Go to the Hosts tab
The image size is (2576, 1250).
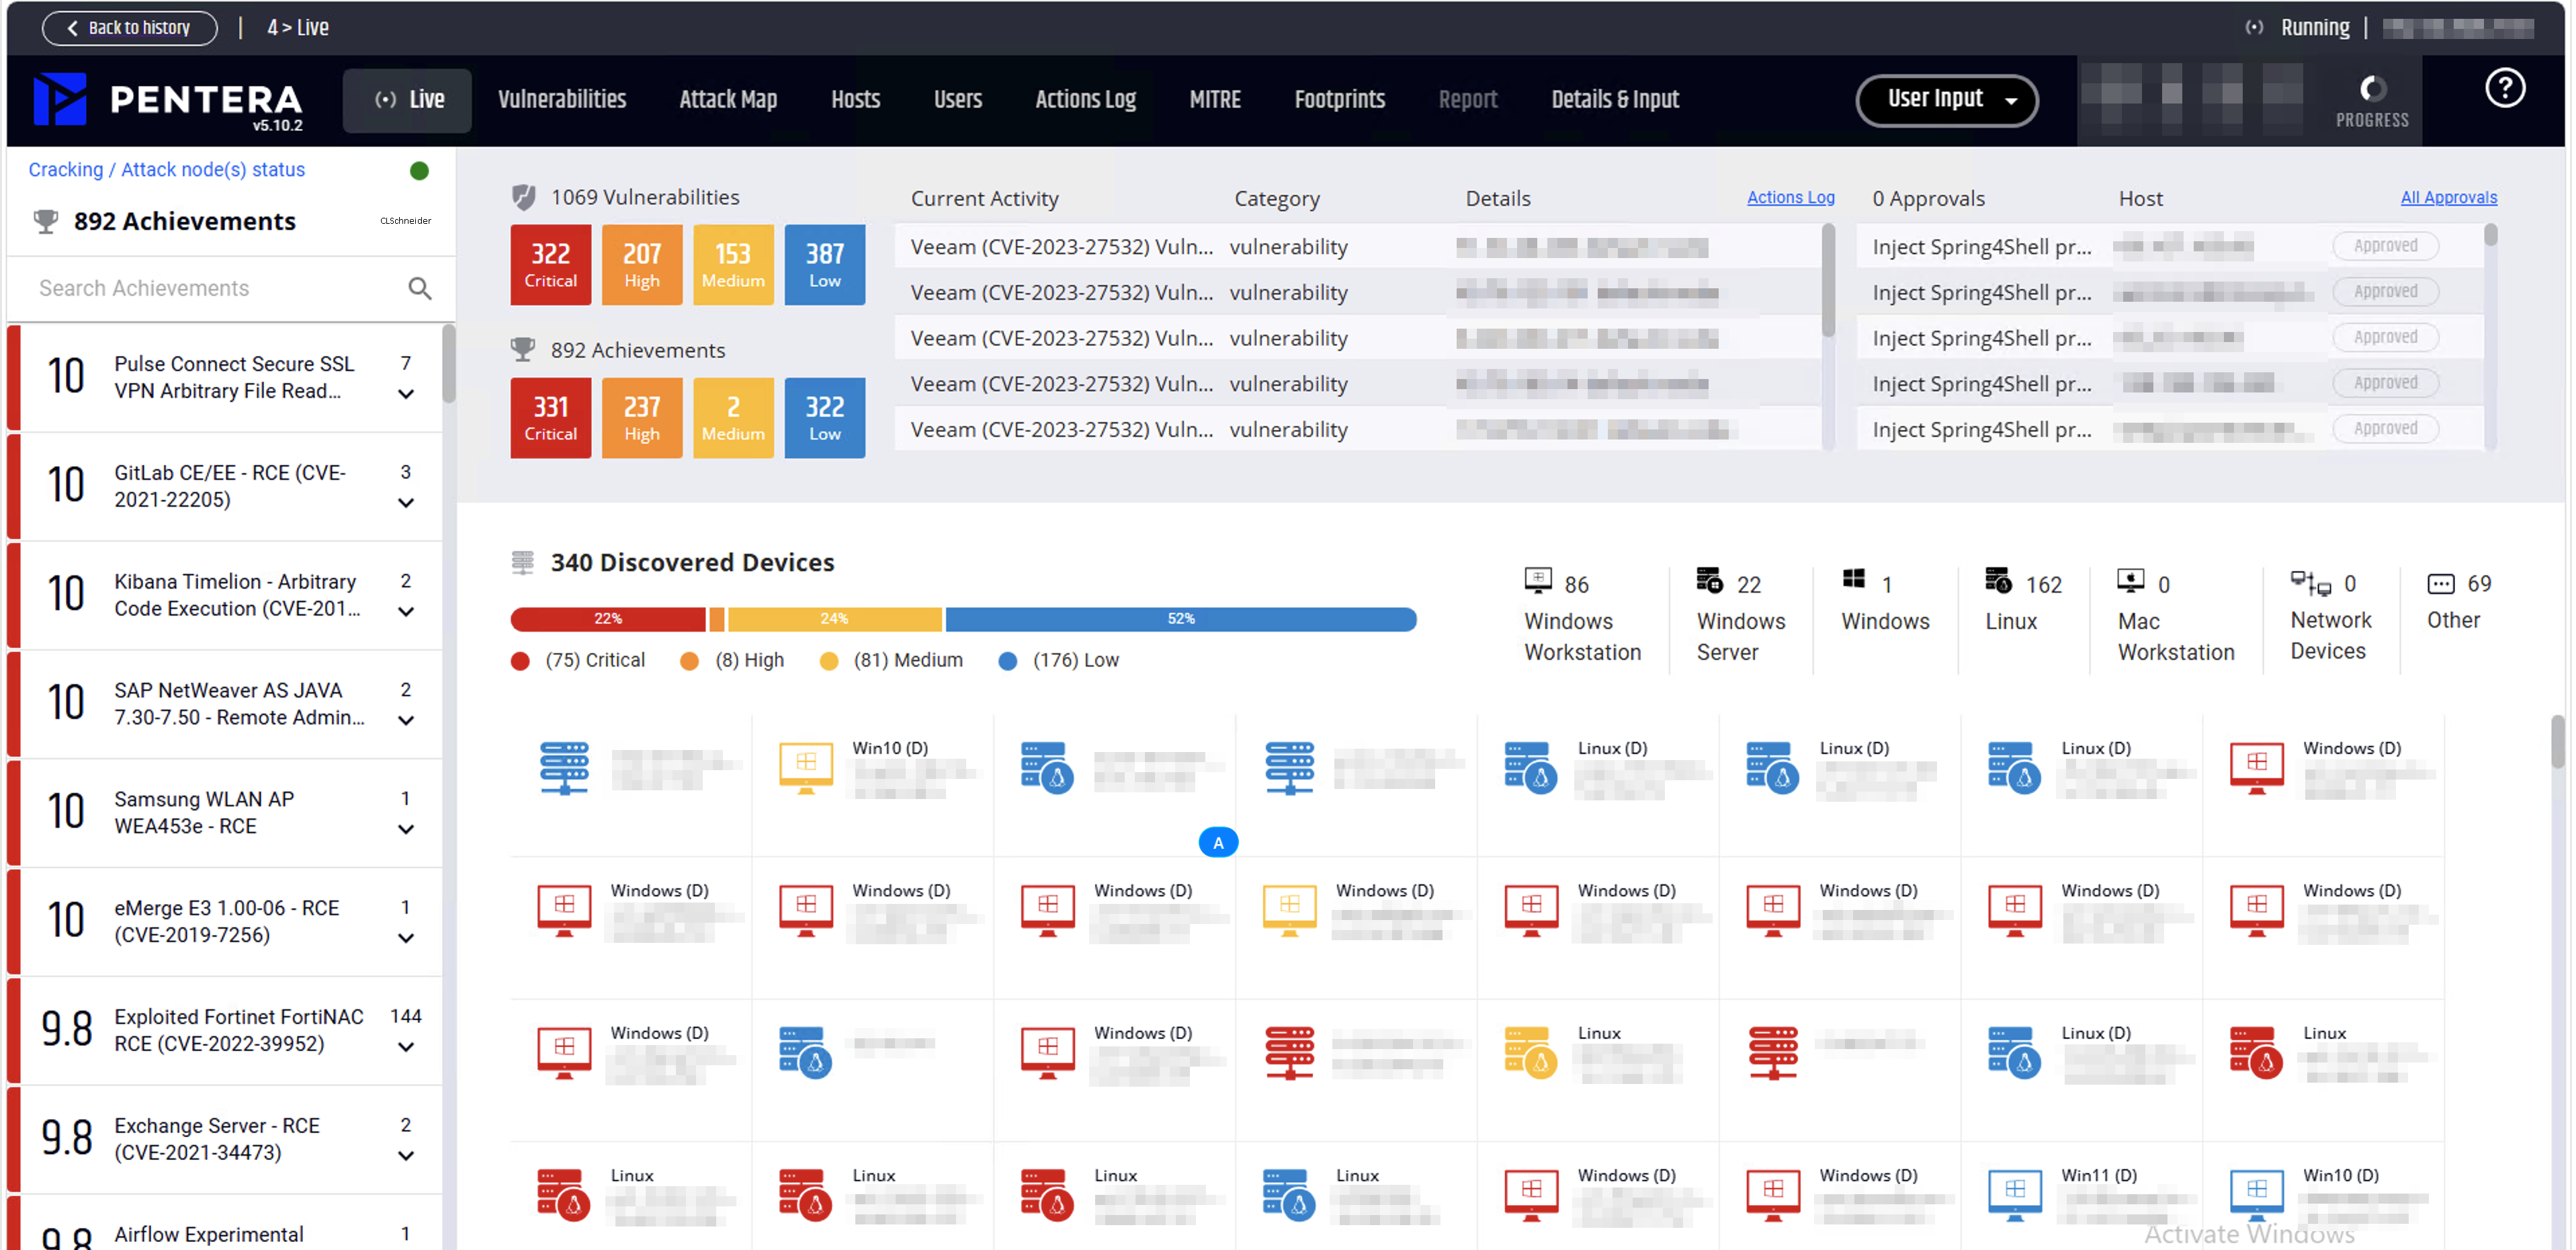pyautogui.click(x=856, y=100)
